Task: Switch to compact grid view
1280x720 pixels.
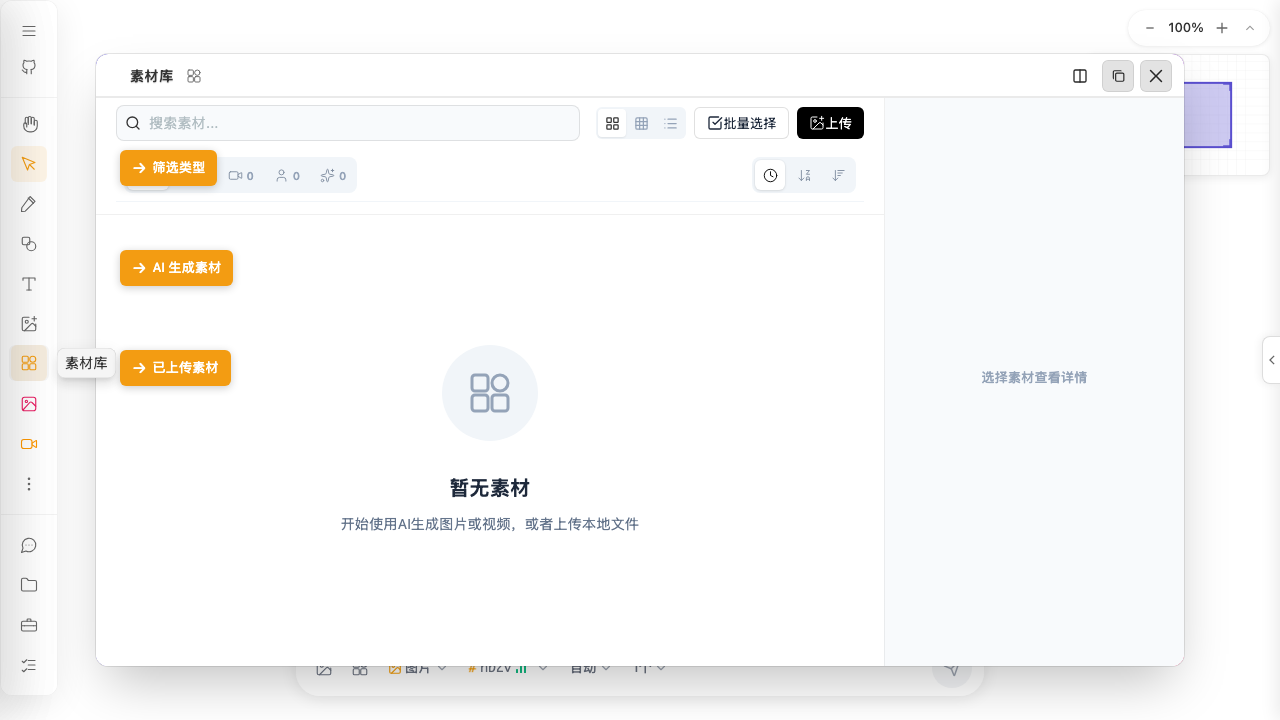Action: (x=641, y=123)
